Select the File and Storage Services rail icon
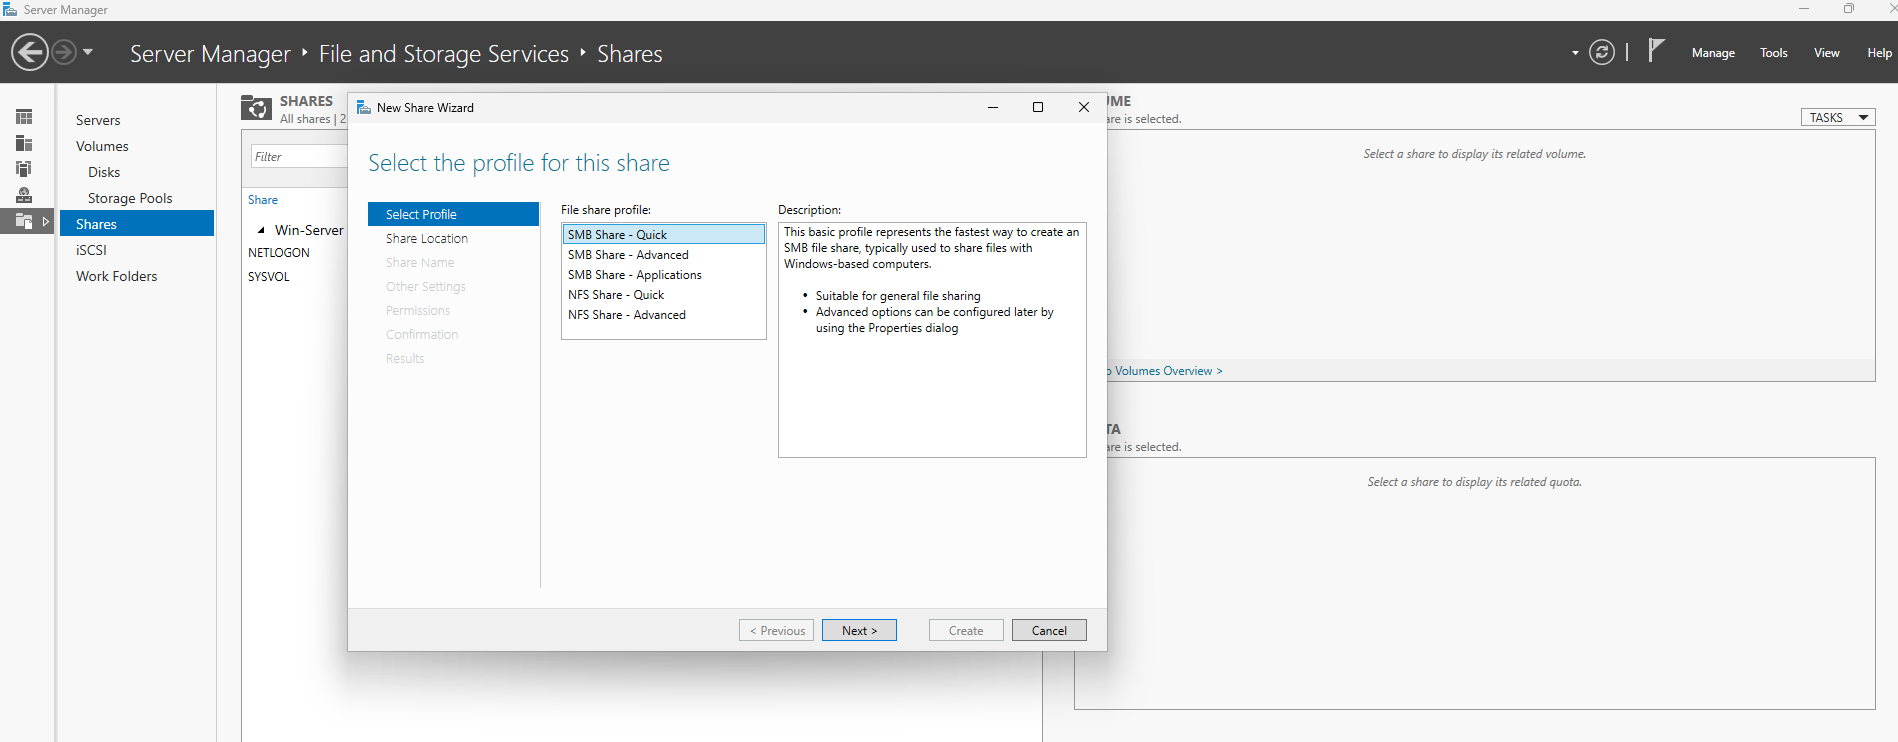The width and height of the screenshot is (1898, 742). coord(24,221)
